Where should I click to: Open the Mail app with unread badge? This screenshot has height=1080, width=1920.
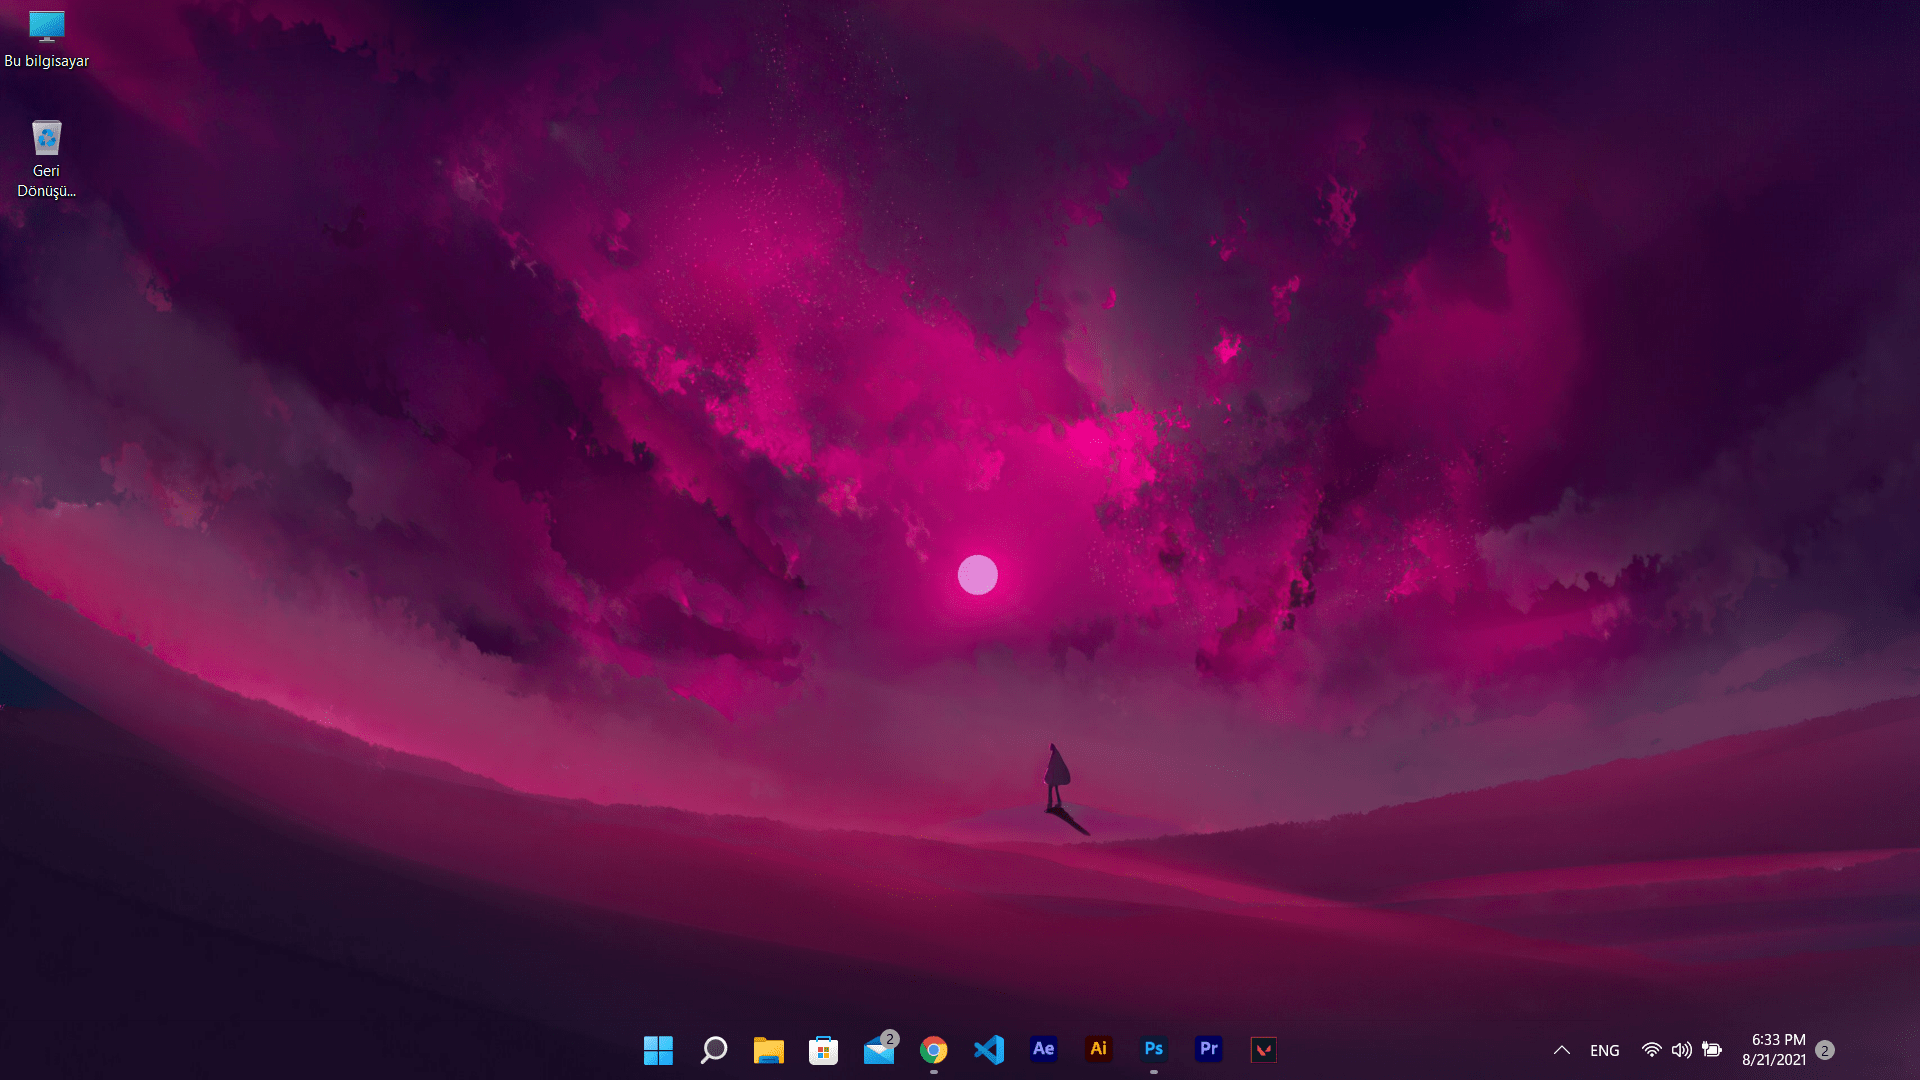pos(879,1050)
